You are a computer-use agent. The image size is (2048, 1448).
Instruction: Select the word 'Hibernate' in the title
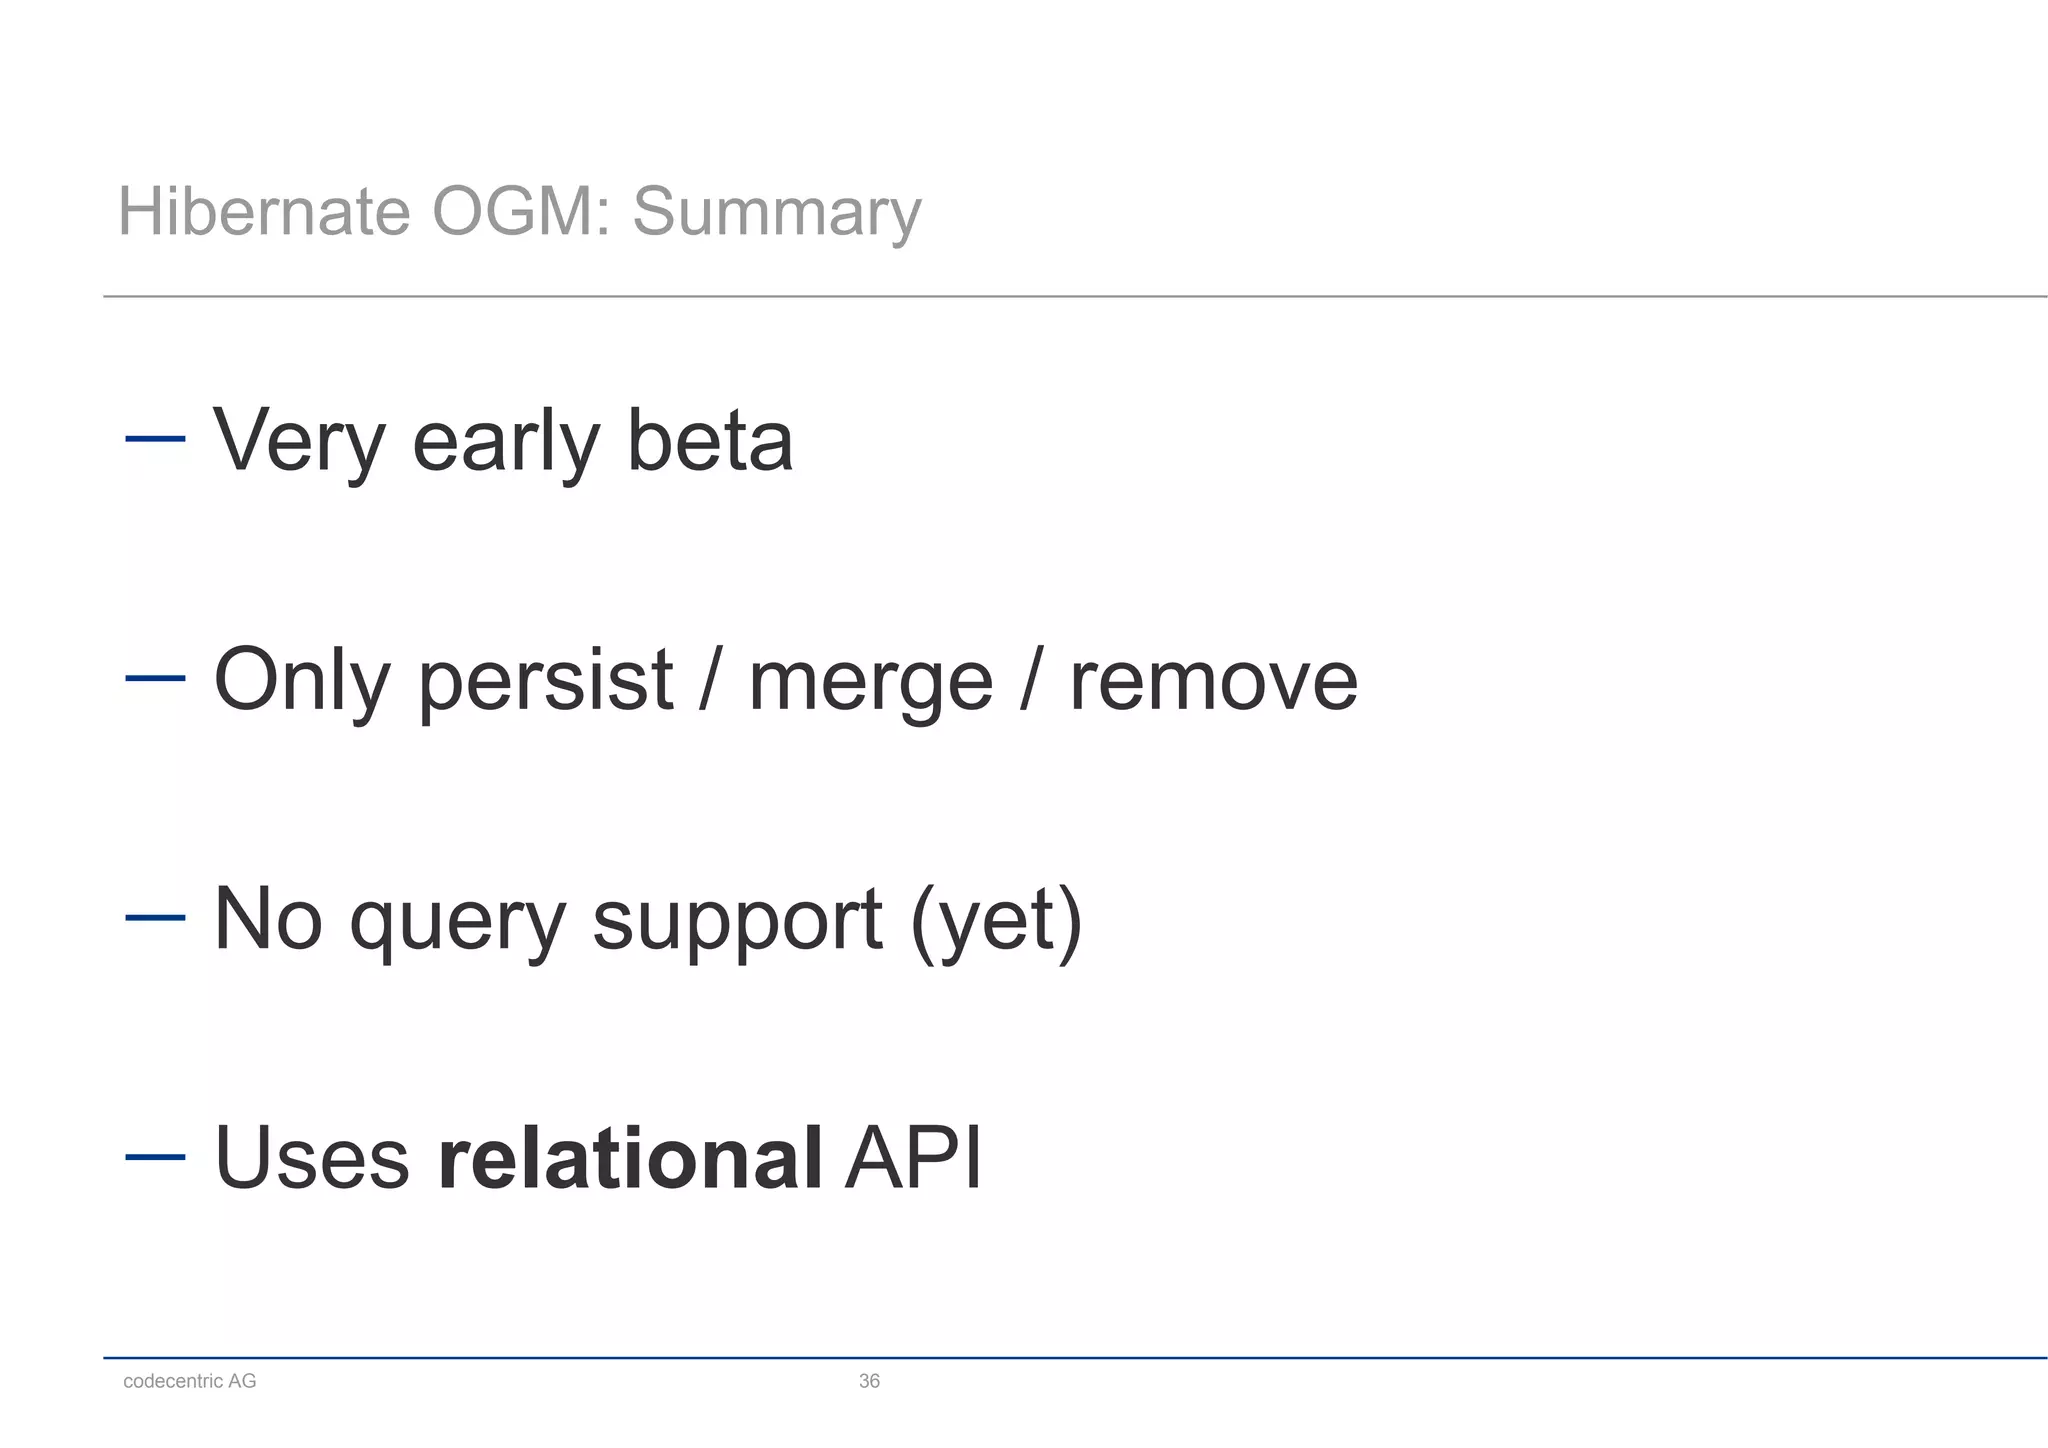pyautogui.click(x=264, y=212)
